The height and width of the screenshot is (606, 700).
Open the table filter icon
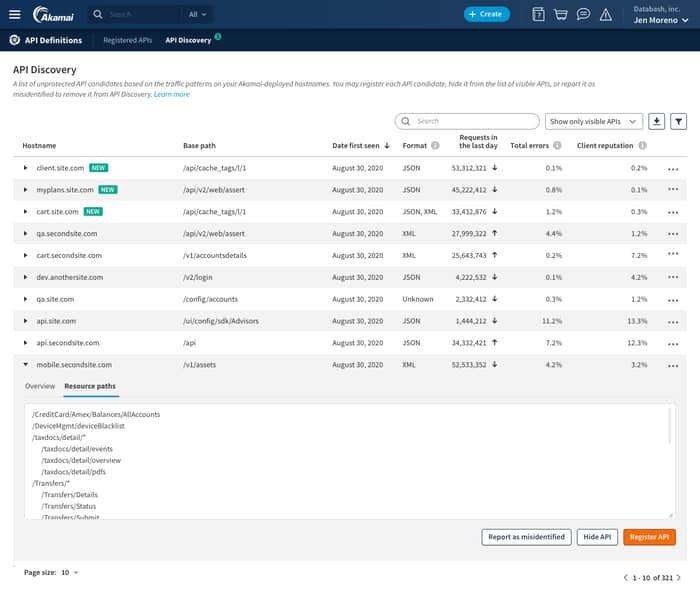point(678,121)
